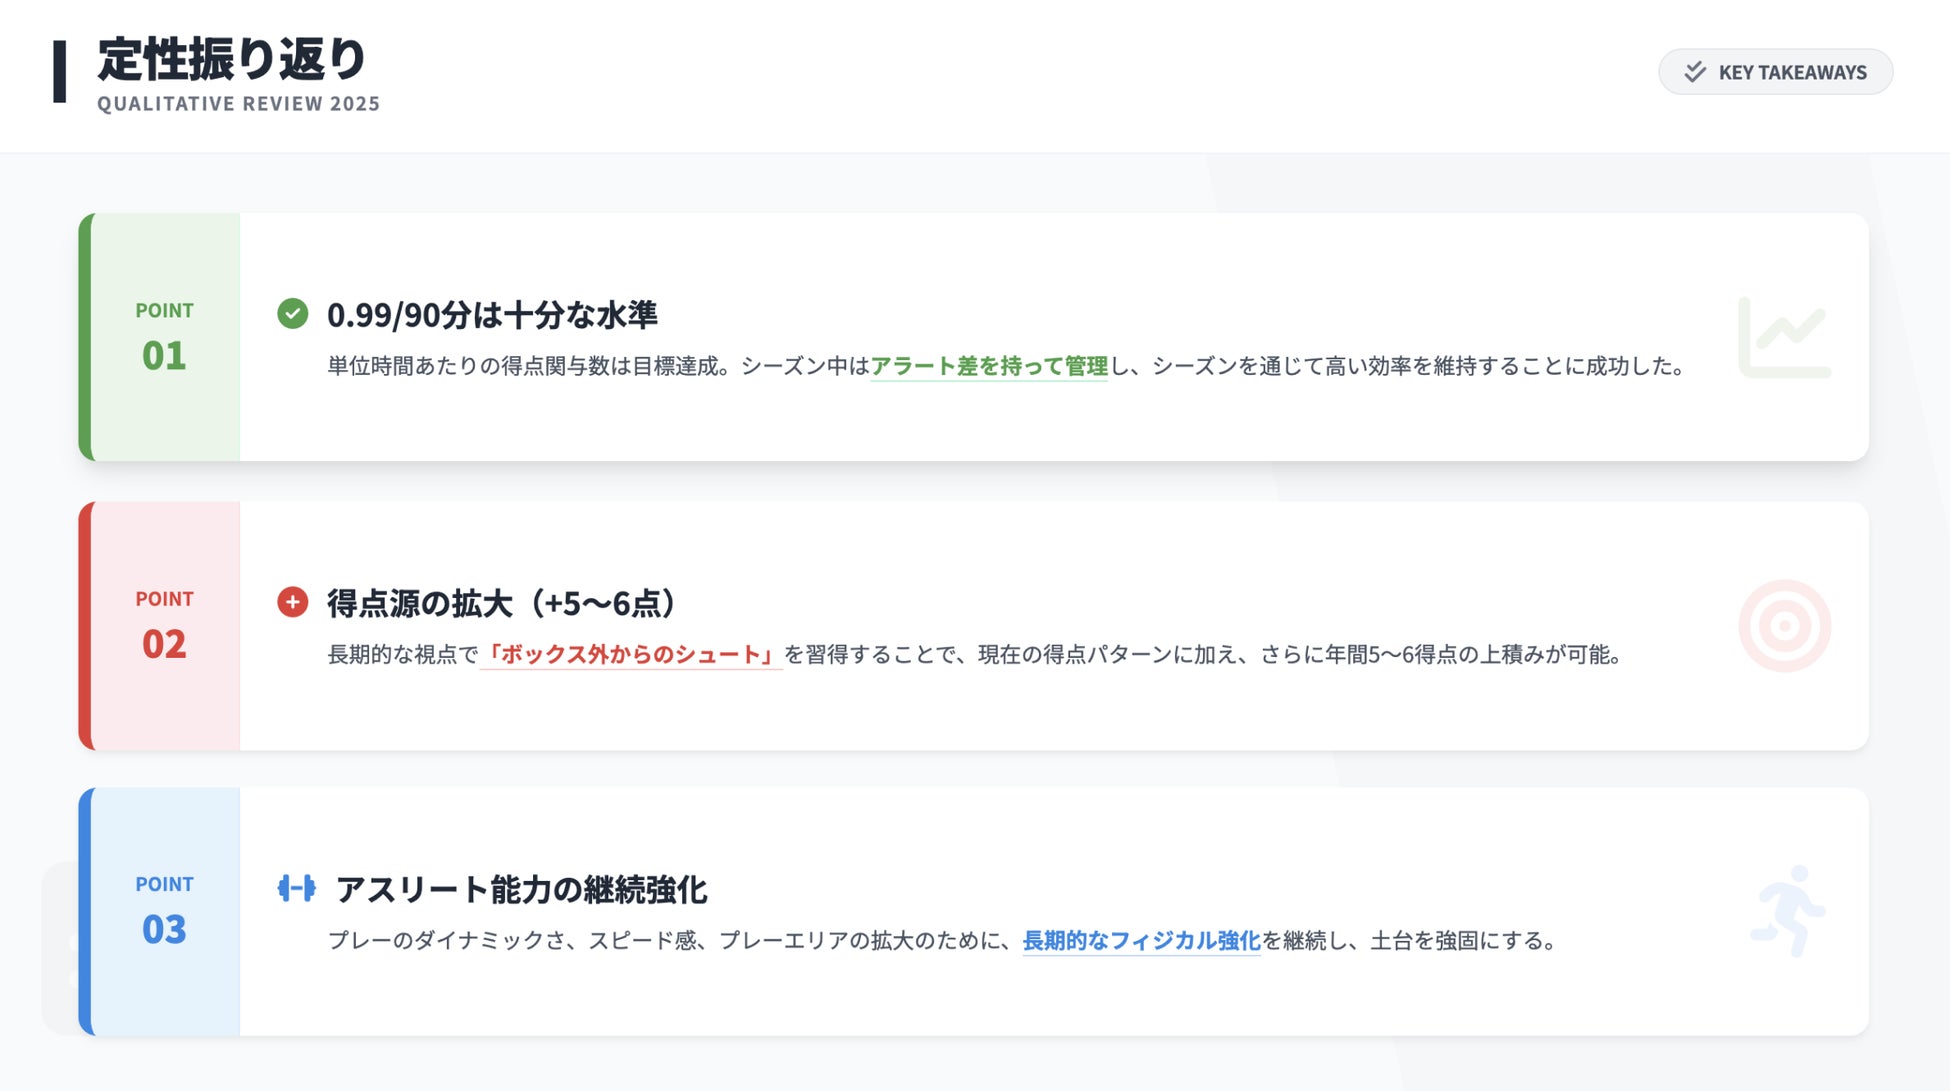The height and width of the screenshot is (1091, 1950).
Task: Click the faded line chart icon
Action: click(1784, 338)
